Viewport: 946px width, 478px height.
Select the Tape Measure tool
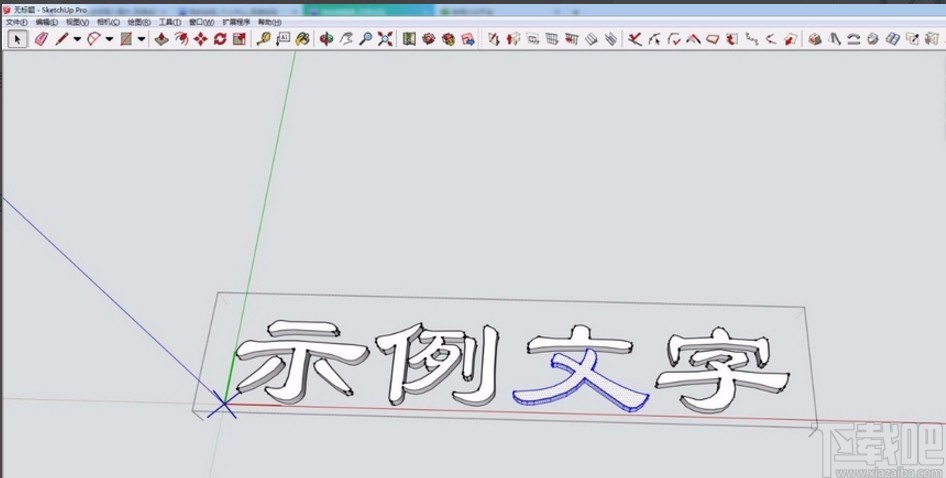(263, 39)
